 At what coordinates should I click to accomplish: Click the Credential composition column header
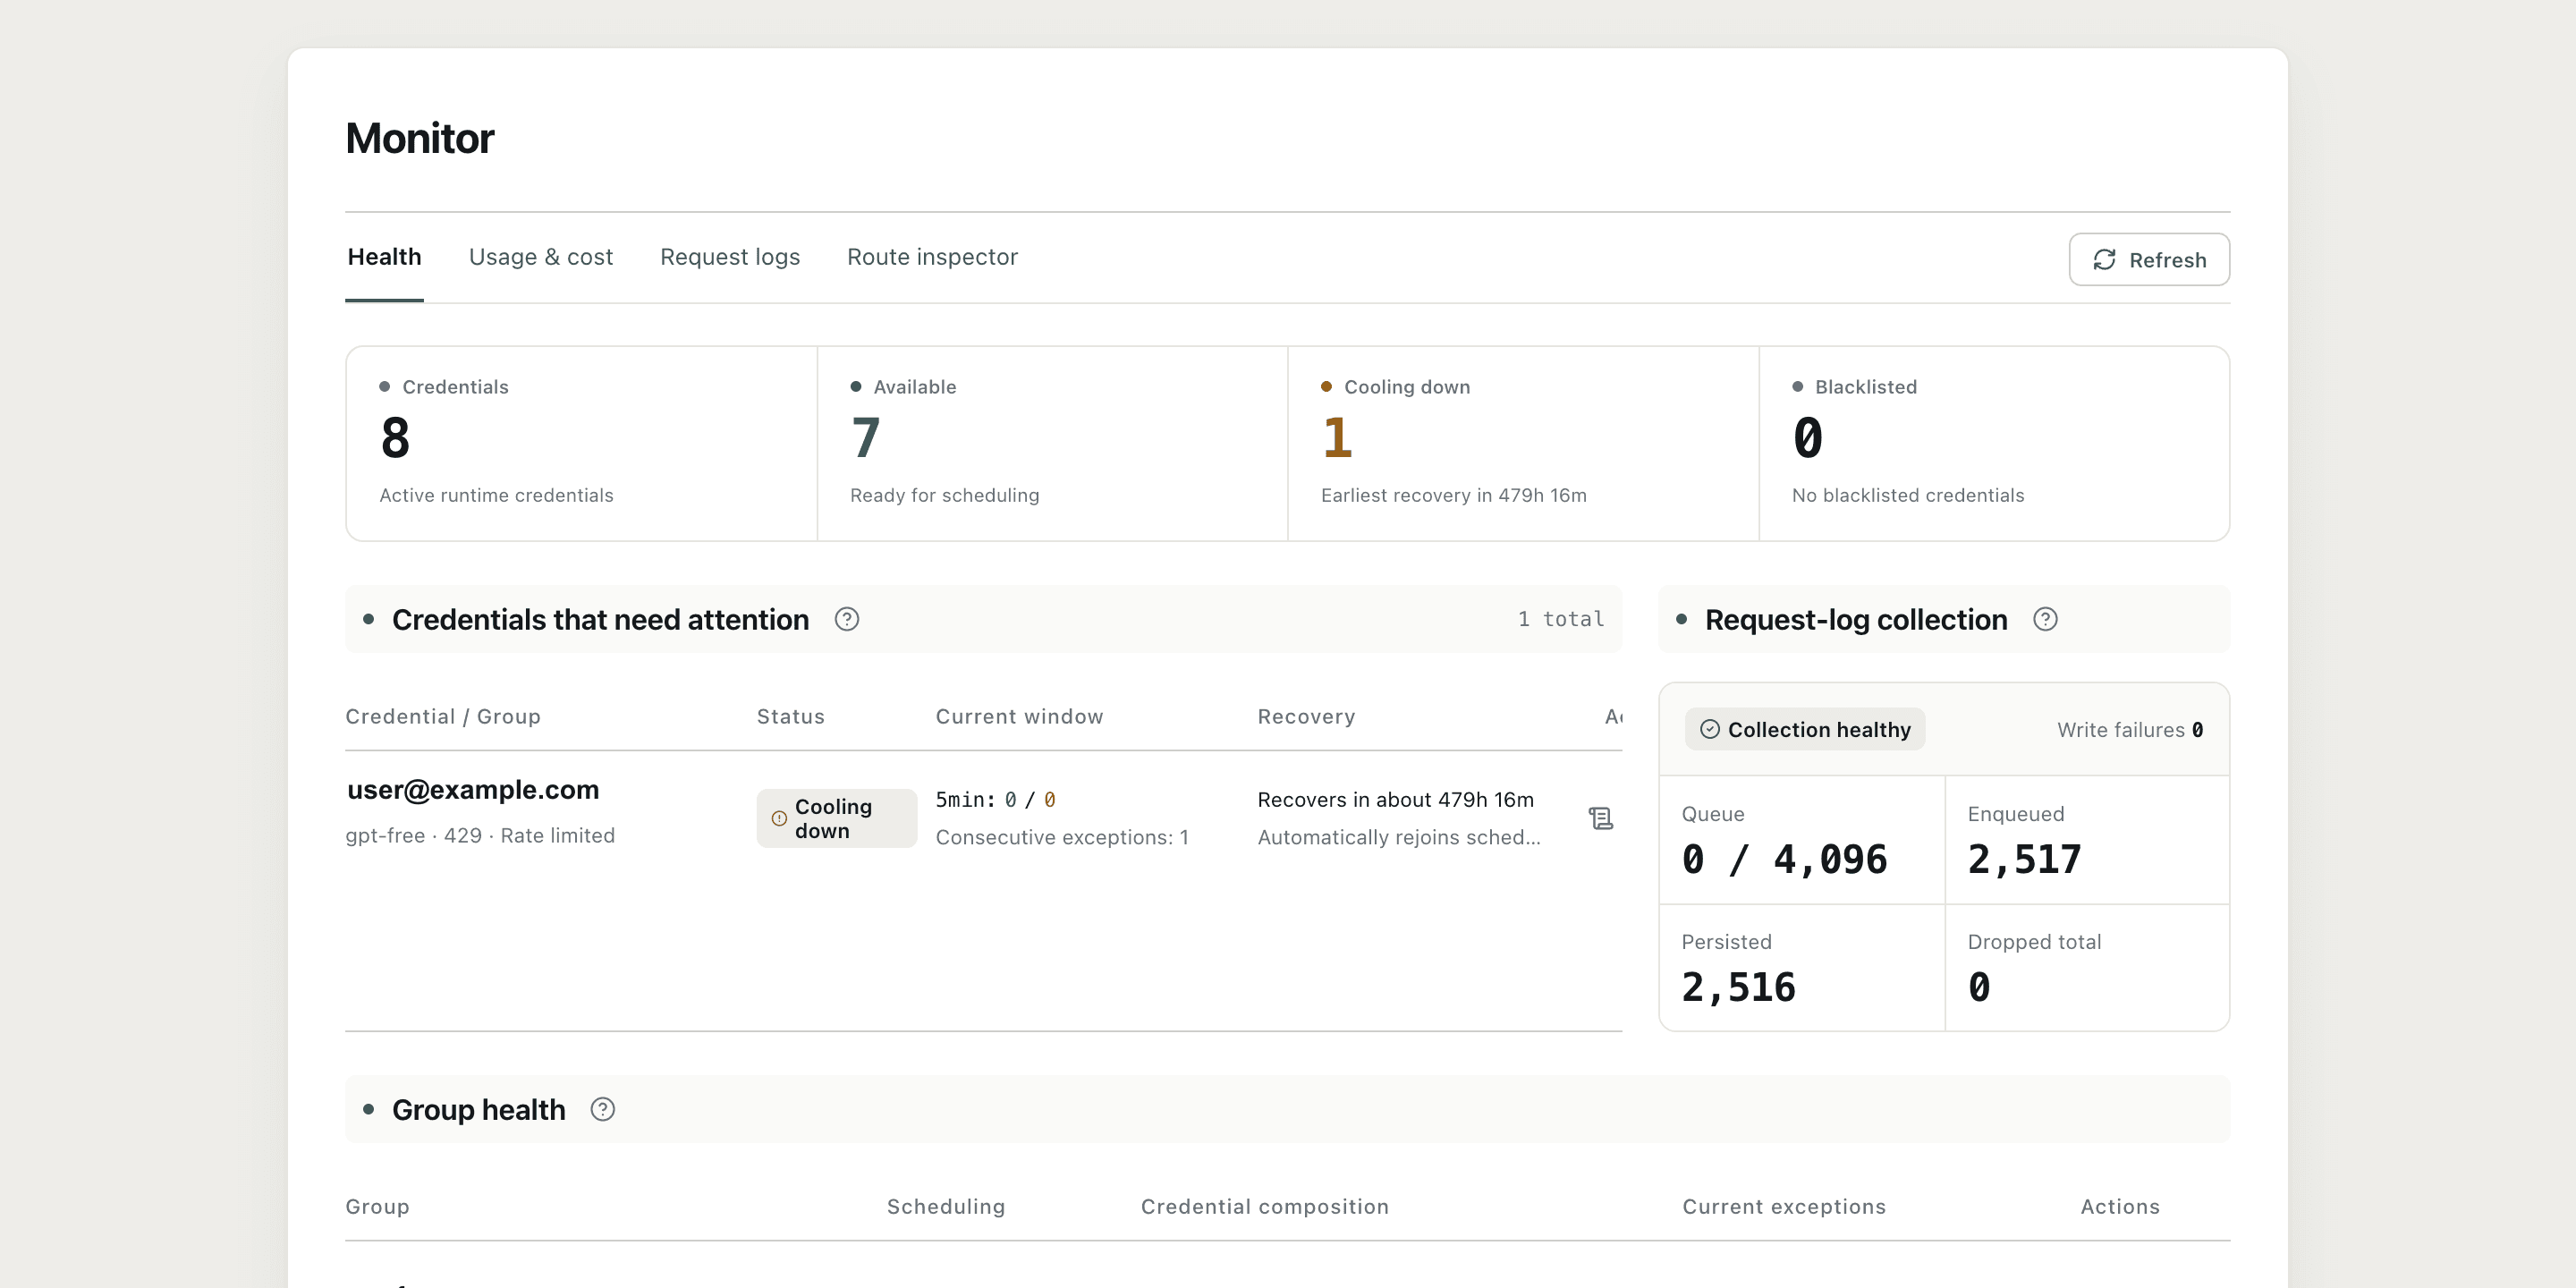point(1264,1206)
